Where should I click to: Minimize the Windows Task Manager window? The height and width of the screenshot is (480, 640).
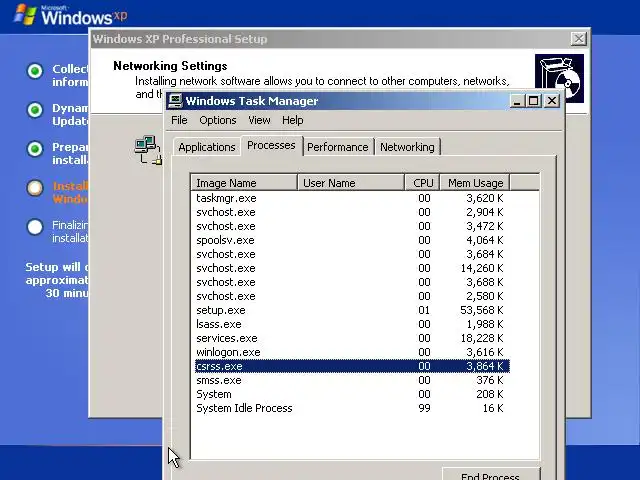[x=517, y=101]
